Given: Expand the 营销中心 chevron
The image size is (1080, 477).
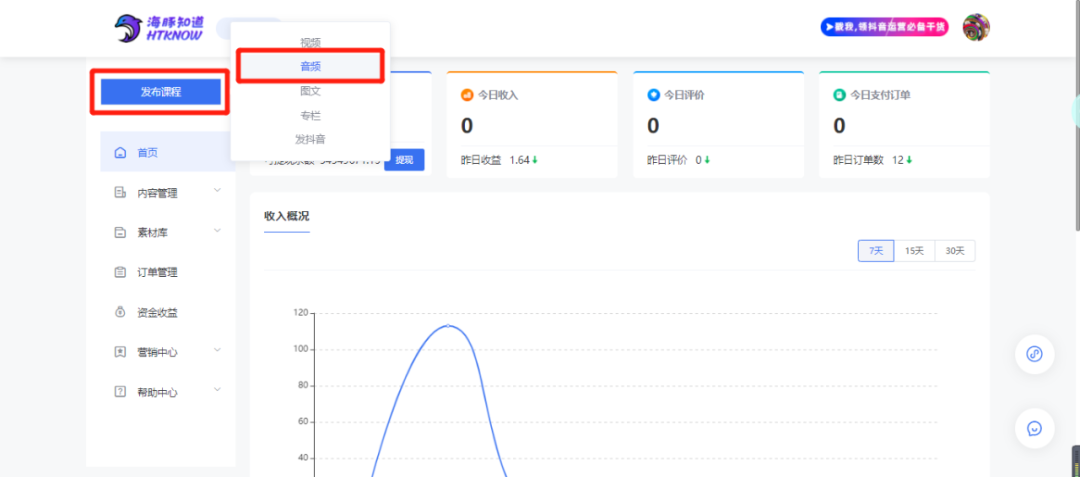Looking at the screenshot, I should pyautogui.click(x=218, y=350).
